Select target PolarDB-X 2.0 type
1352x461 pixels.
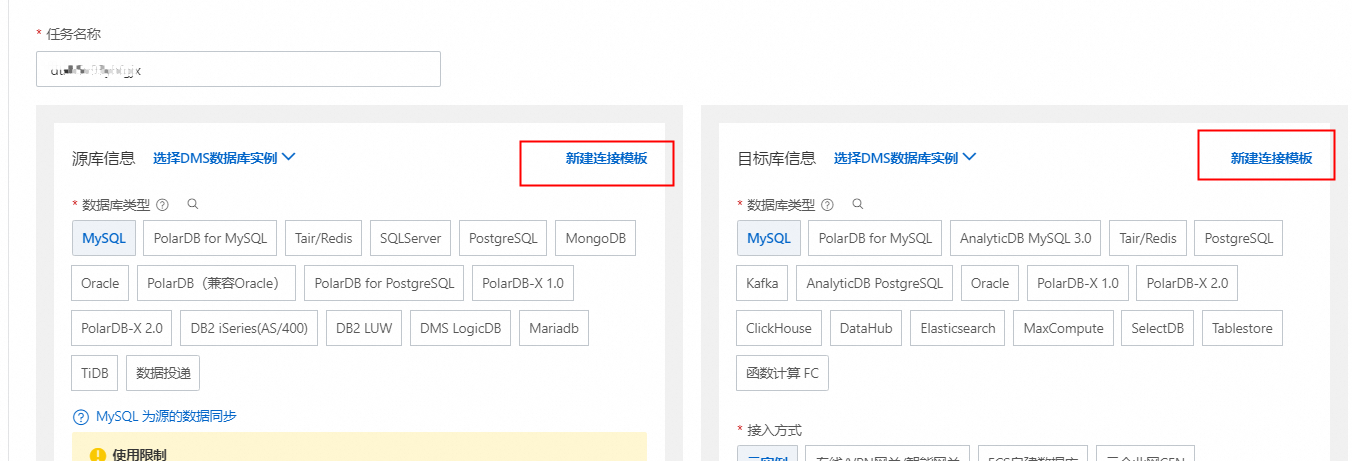(1187, 283)
